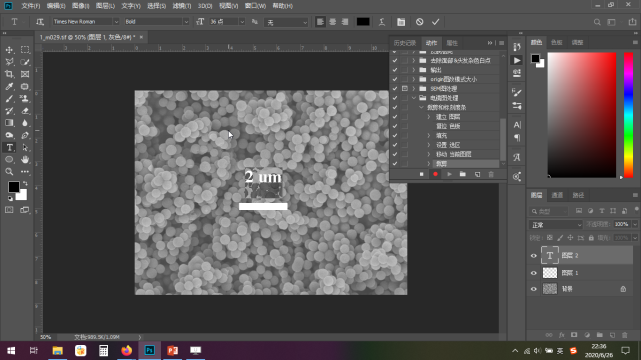Create warped text

click(382, 22)
